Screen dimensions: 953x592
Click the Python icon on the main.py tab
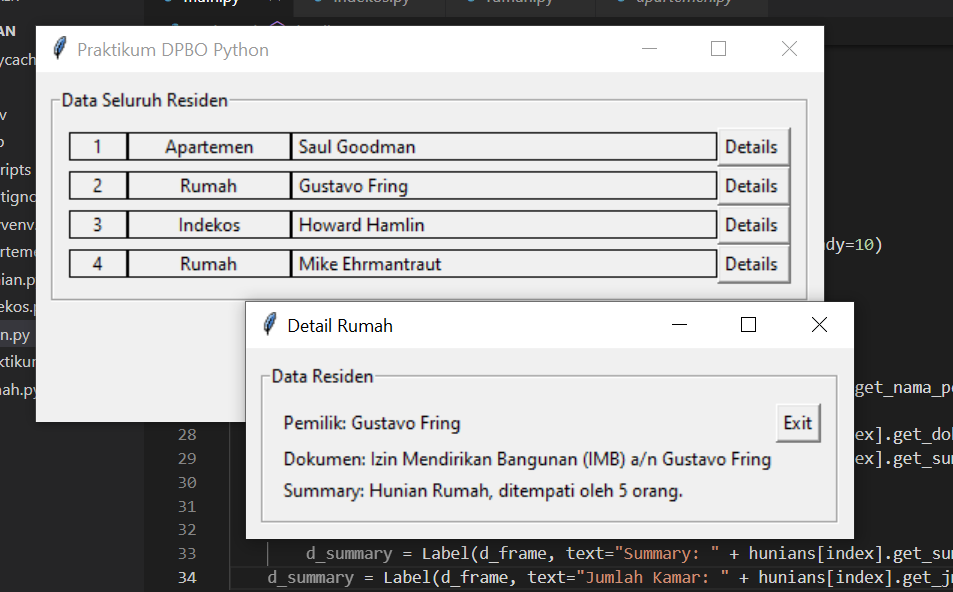coord(168,3)
